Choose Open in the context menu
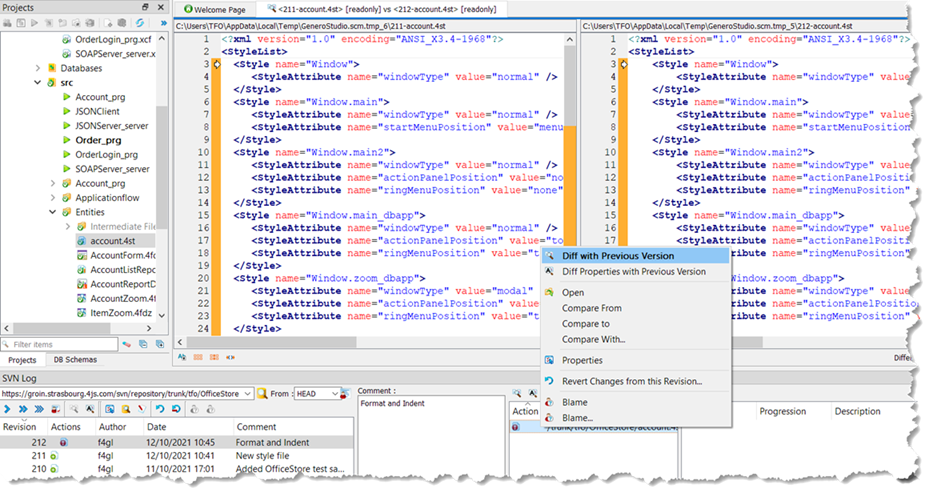Image resolution: width=929 pixels, height=493 pixels. pyautogui.click(x=636, y=292)
